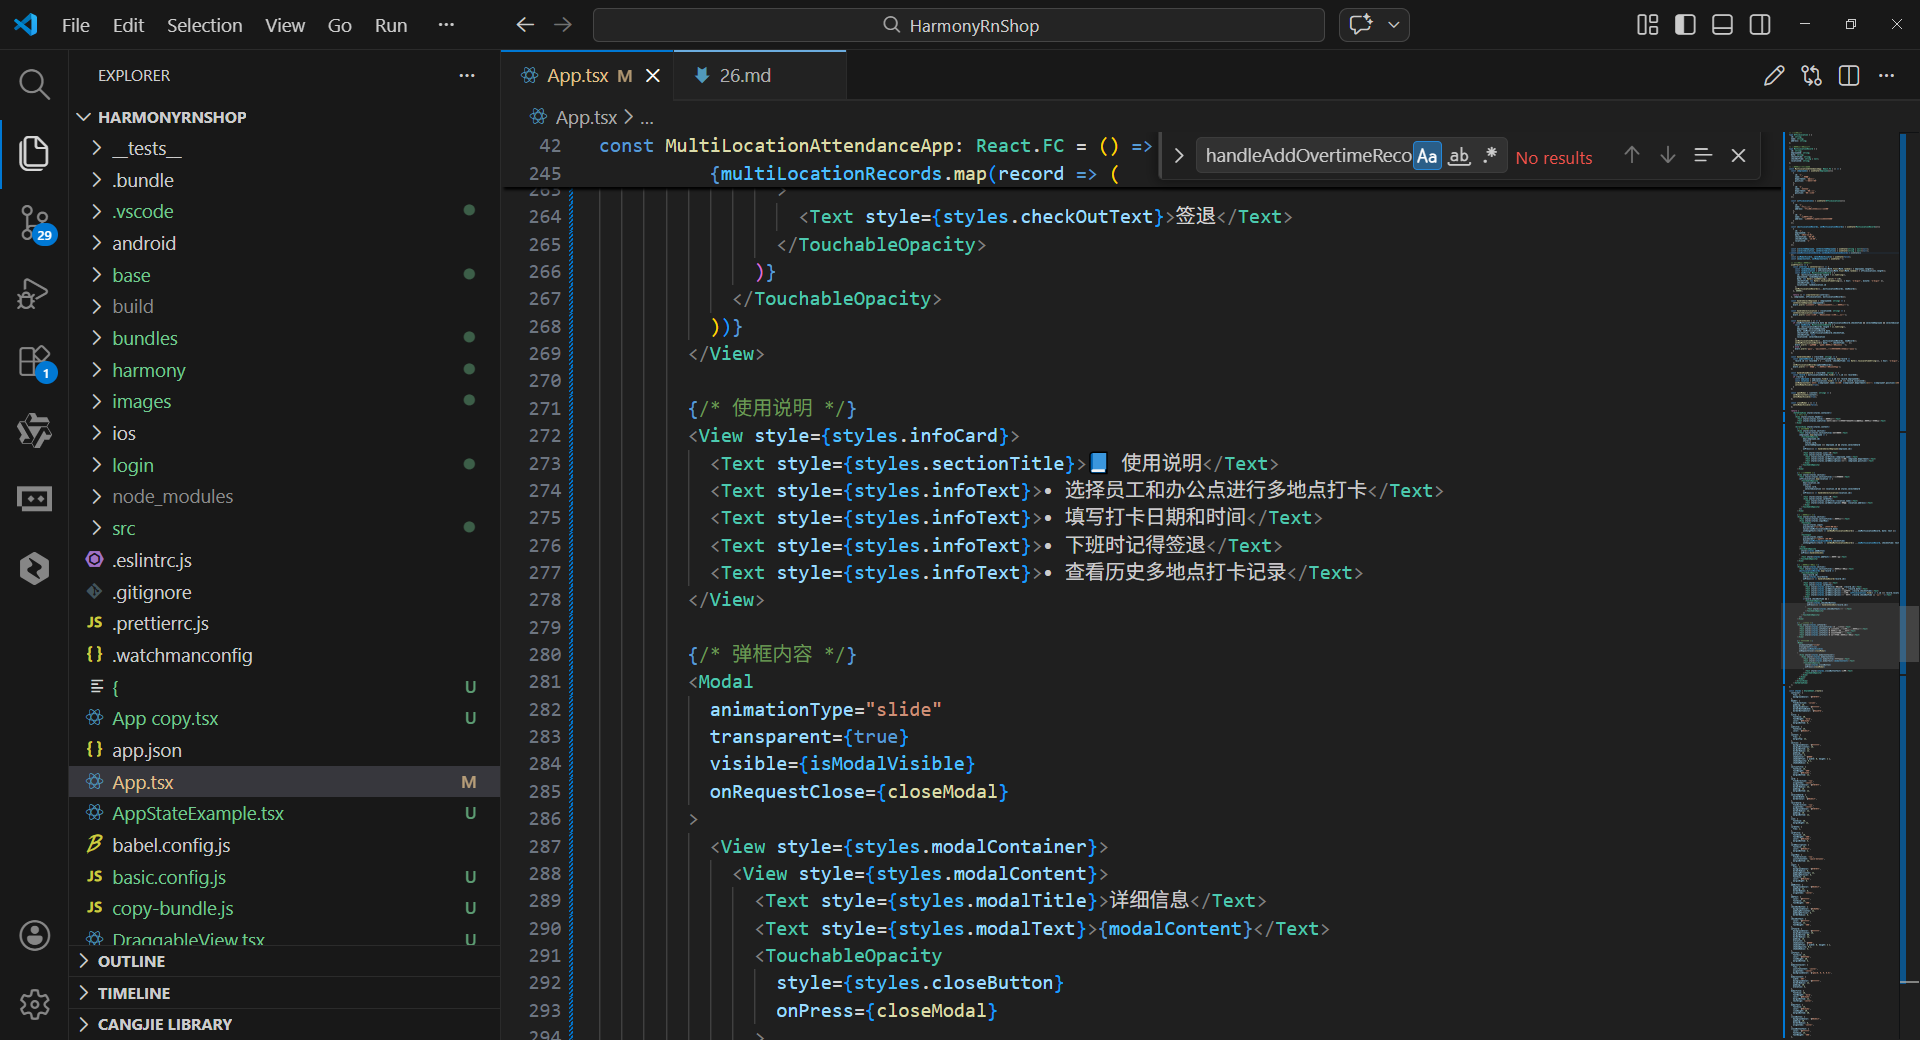Viewport: 1920px width, 1040px height.
Task: Open Extensions view icon
Action: coord(34,362)
